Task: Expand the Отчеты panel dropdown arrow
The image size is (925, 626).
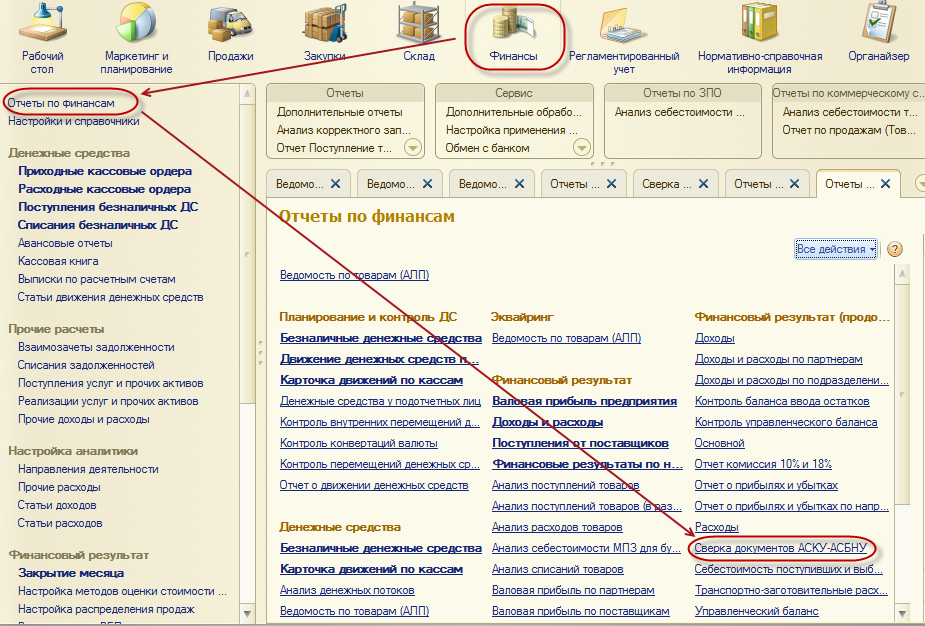Action: pyautogui.click(x=413, y=148)
